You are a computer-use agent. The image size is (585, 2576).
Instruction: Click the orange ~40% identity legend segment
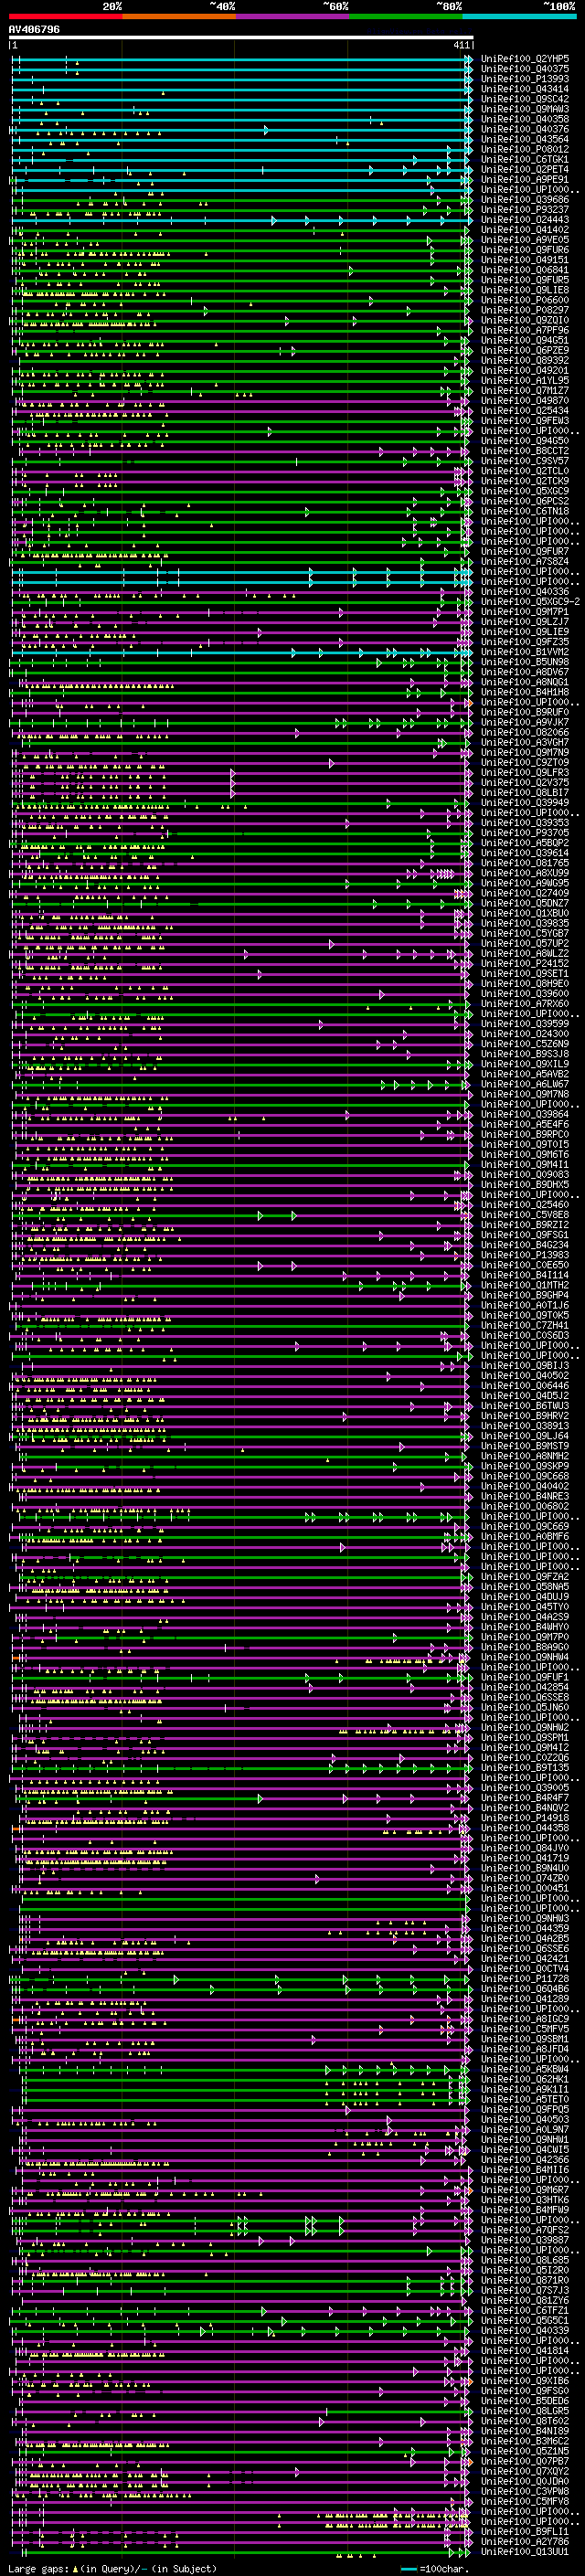coord(179,16)
